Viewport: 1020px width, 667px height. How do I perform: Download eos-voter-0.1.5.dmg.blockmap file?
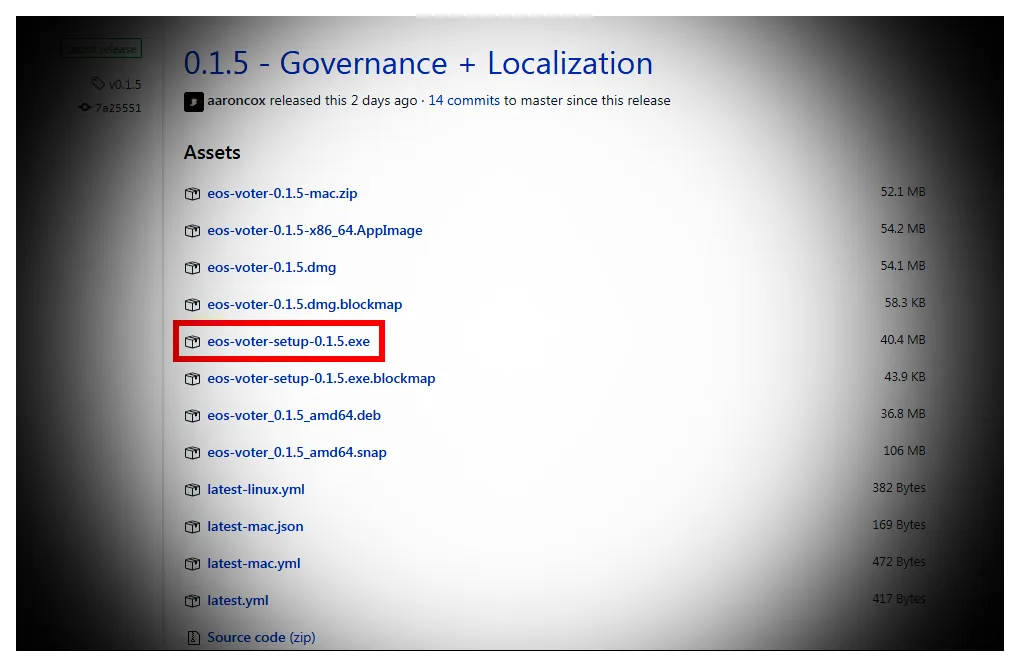304,305
